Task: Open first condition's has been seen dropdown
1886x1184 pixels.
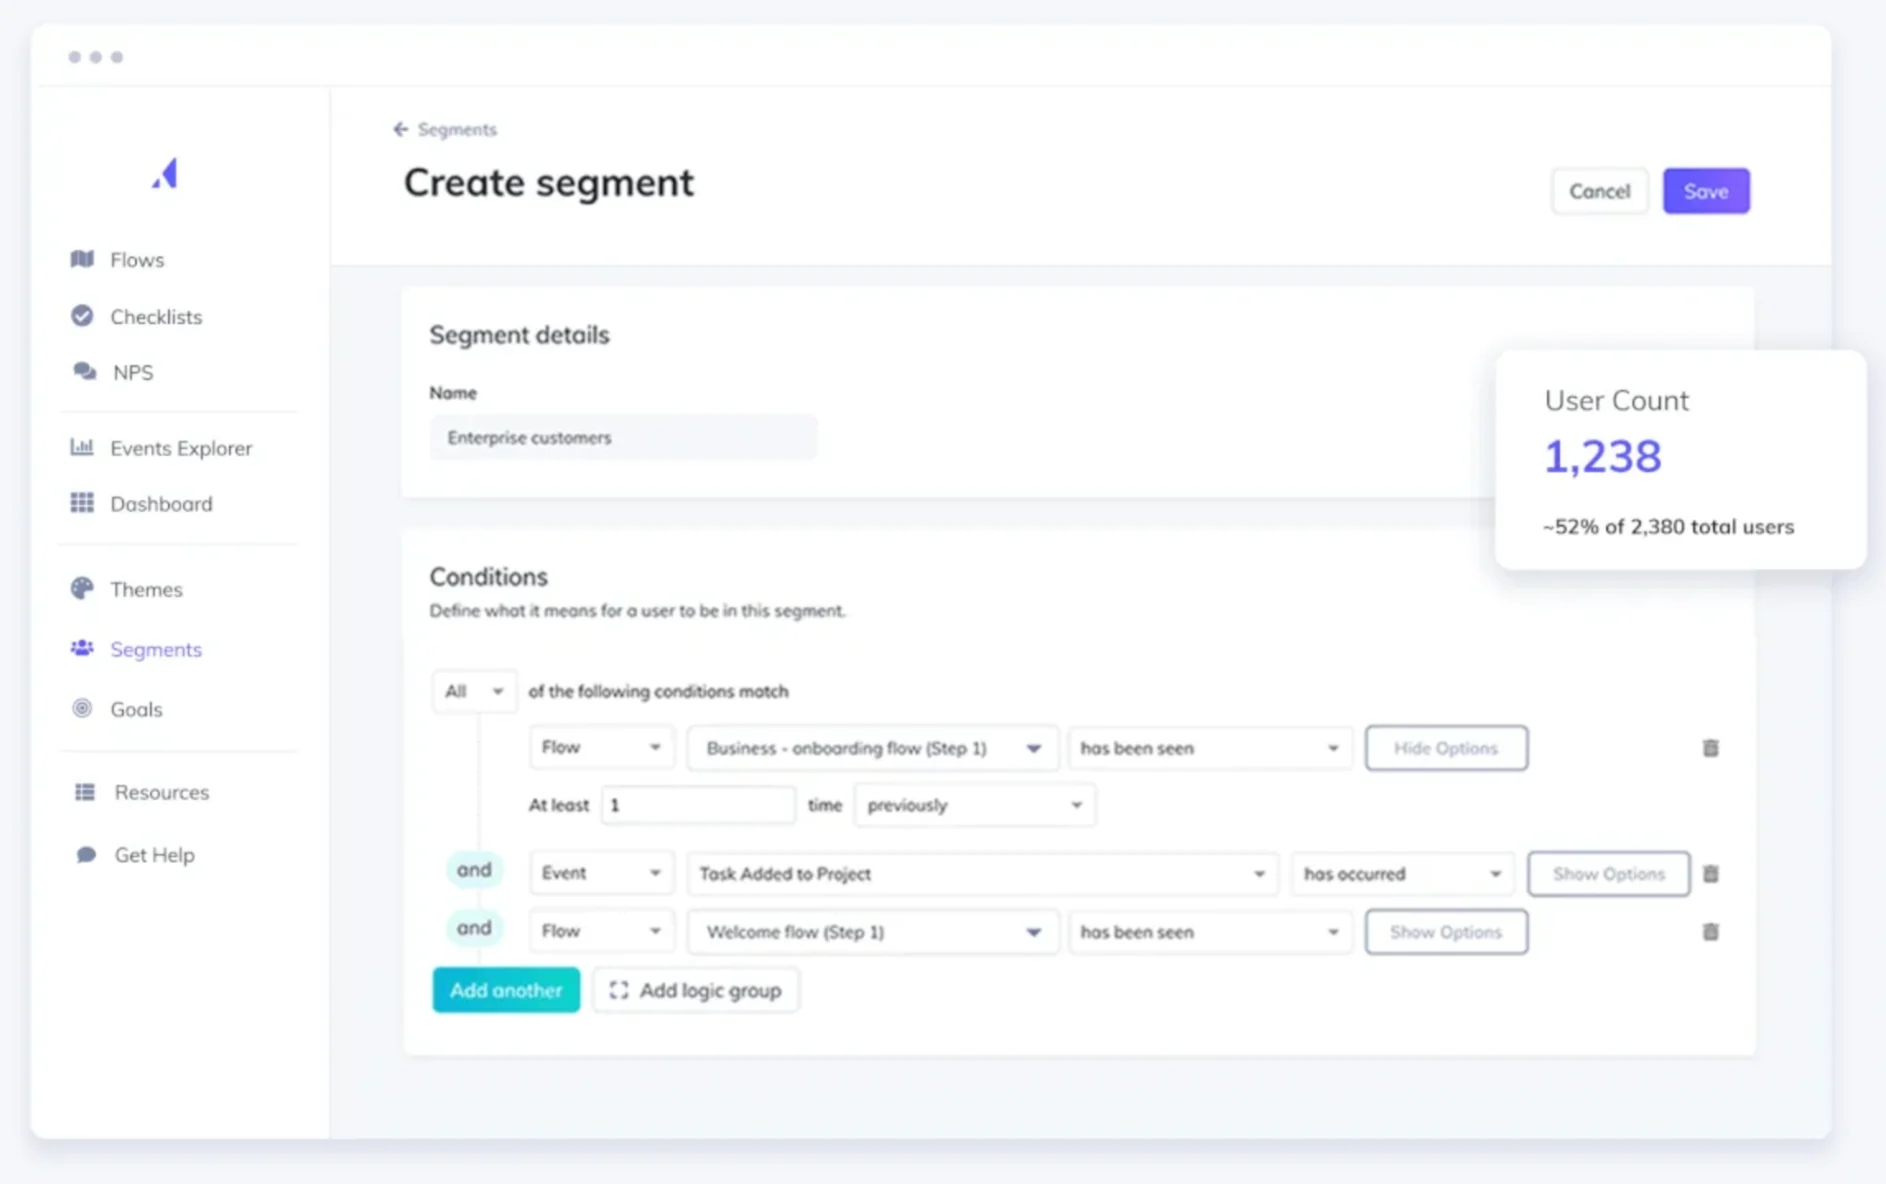Action: coord(1209,748)
